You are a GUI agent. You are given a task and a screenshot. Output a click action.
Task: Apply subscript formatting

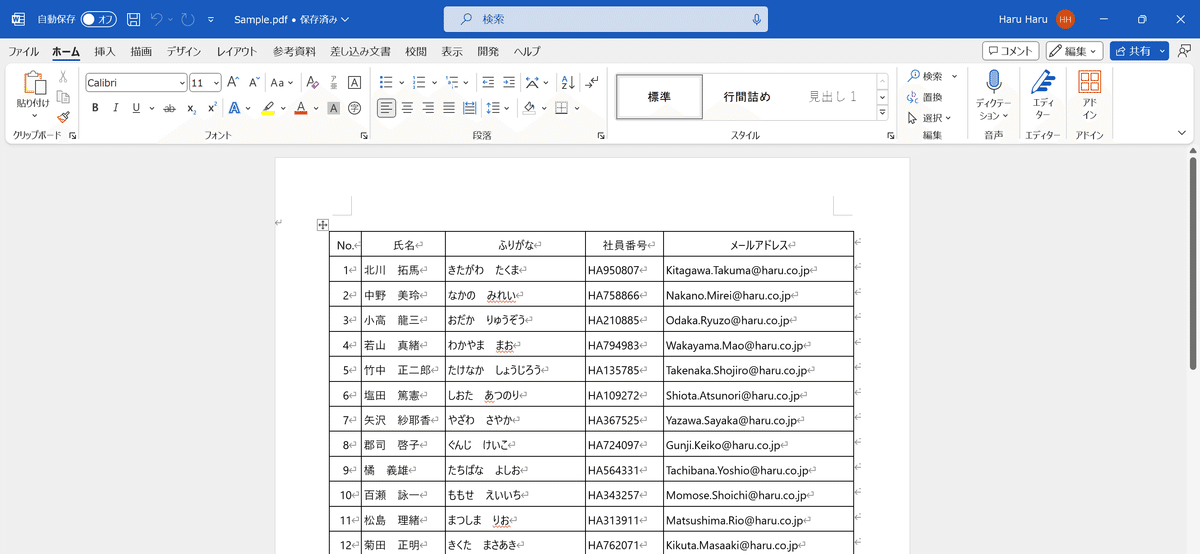(x=191, y=108)
